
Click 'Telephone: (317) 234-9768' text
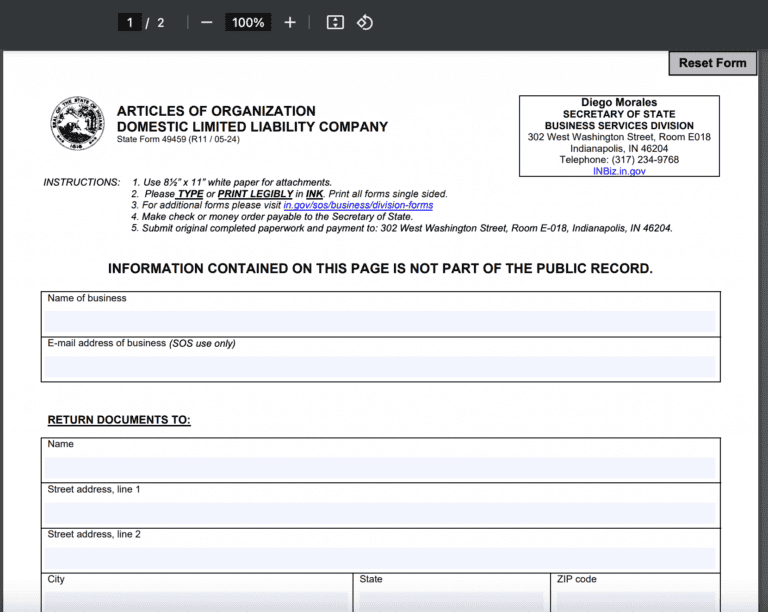coord(619,160)
